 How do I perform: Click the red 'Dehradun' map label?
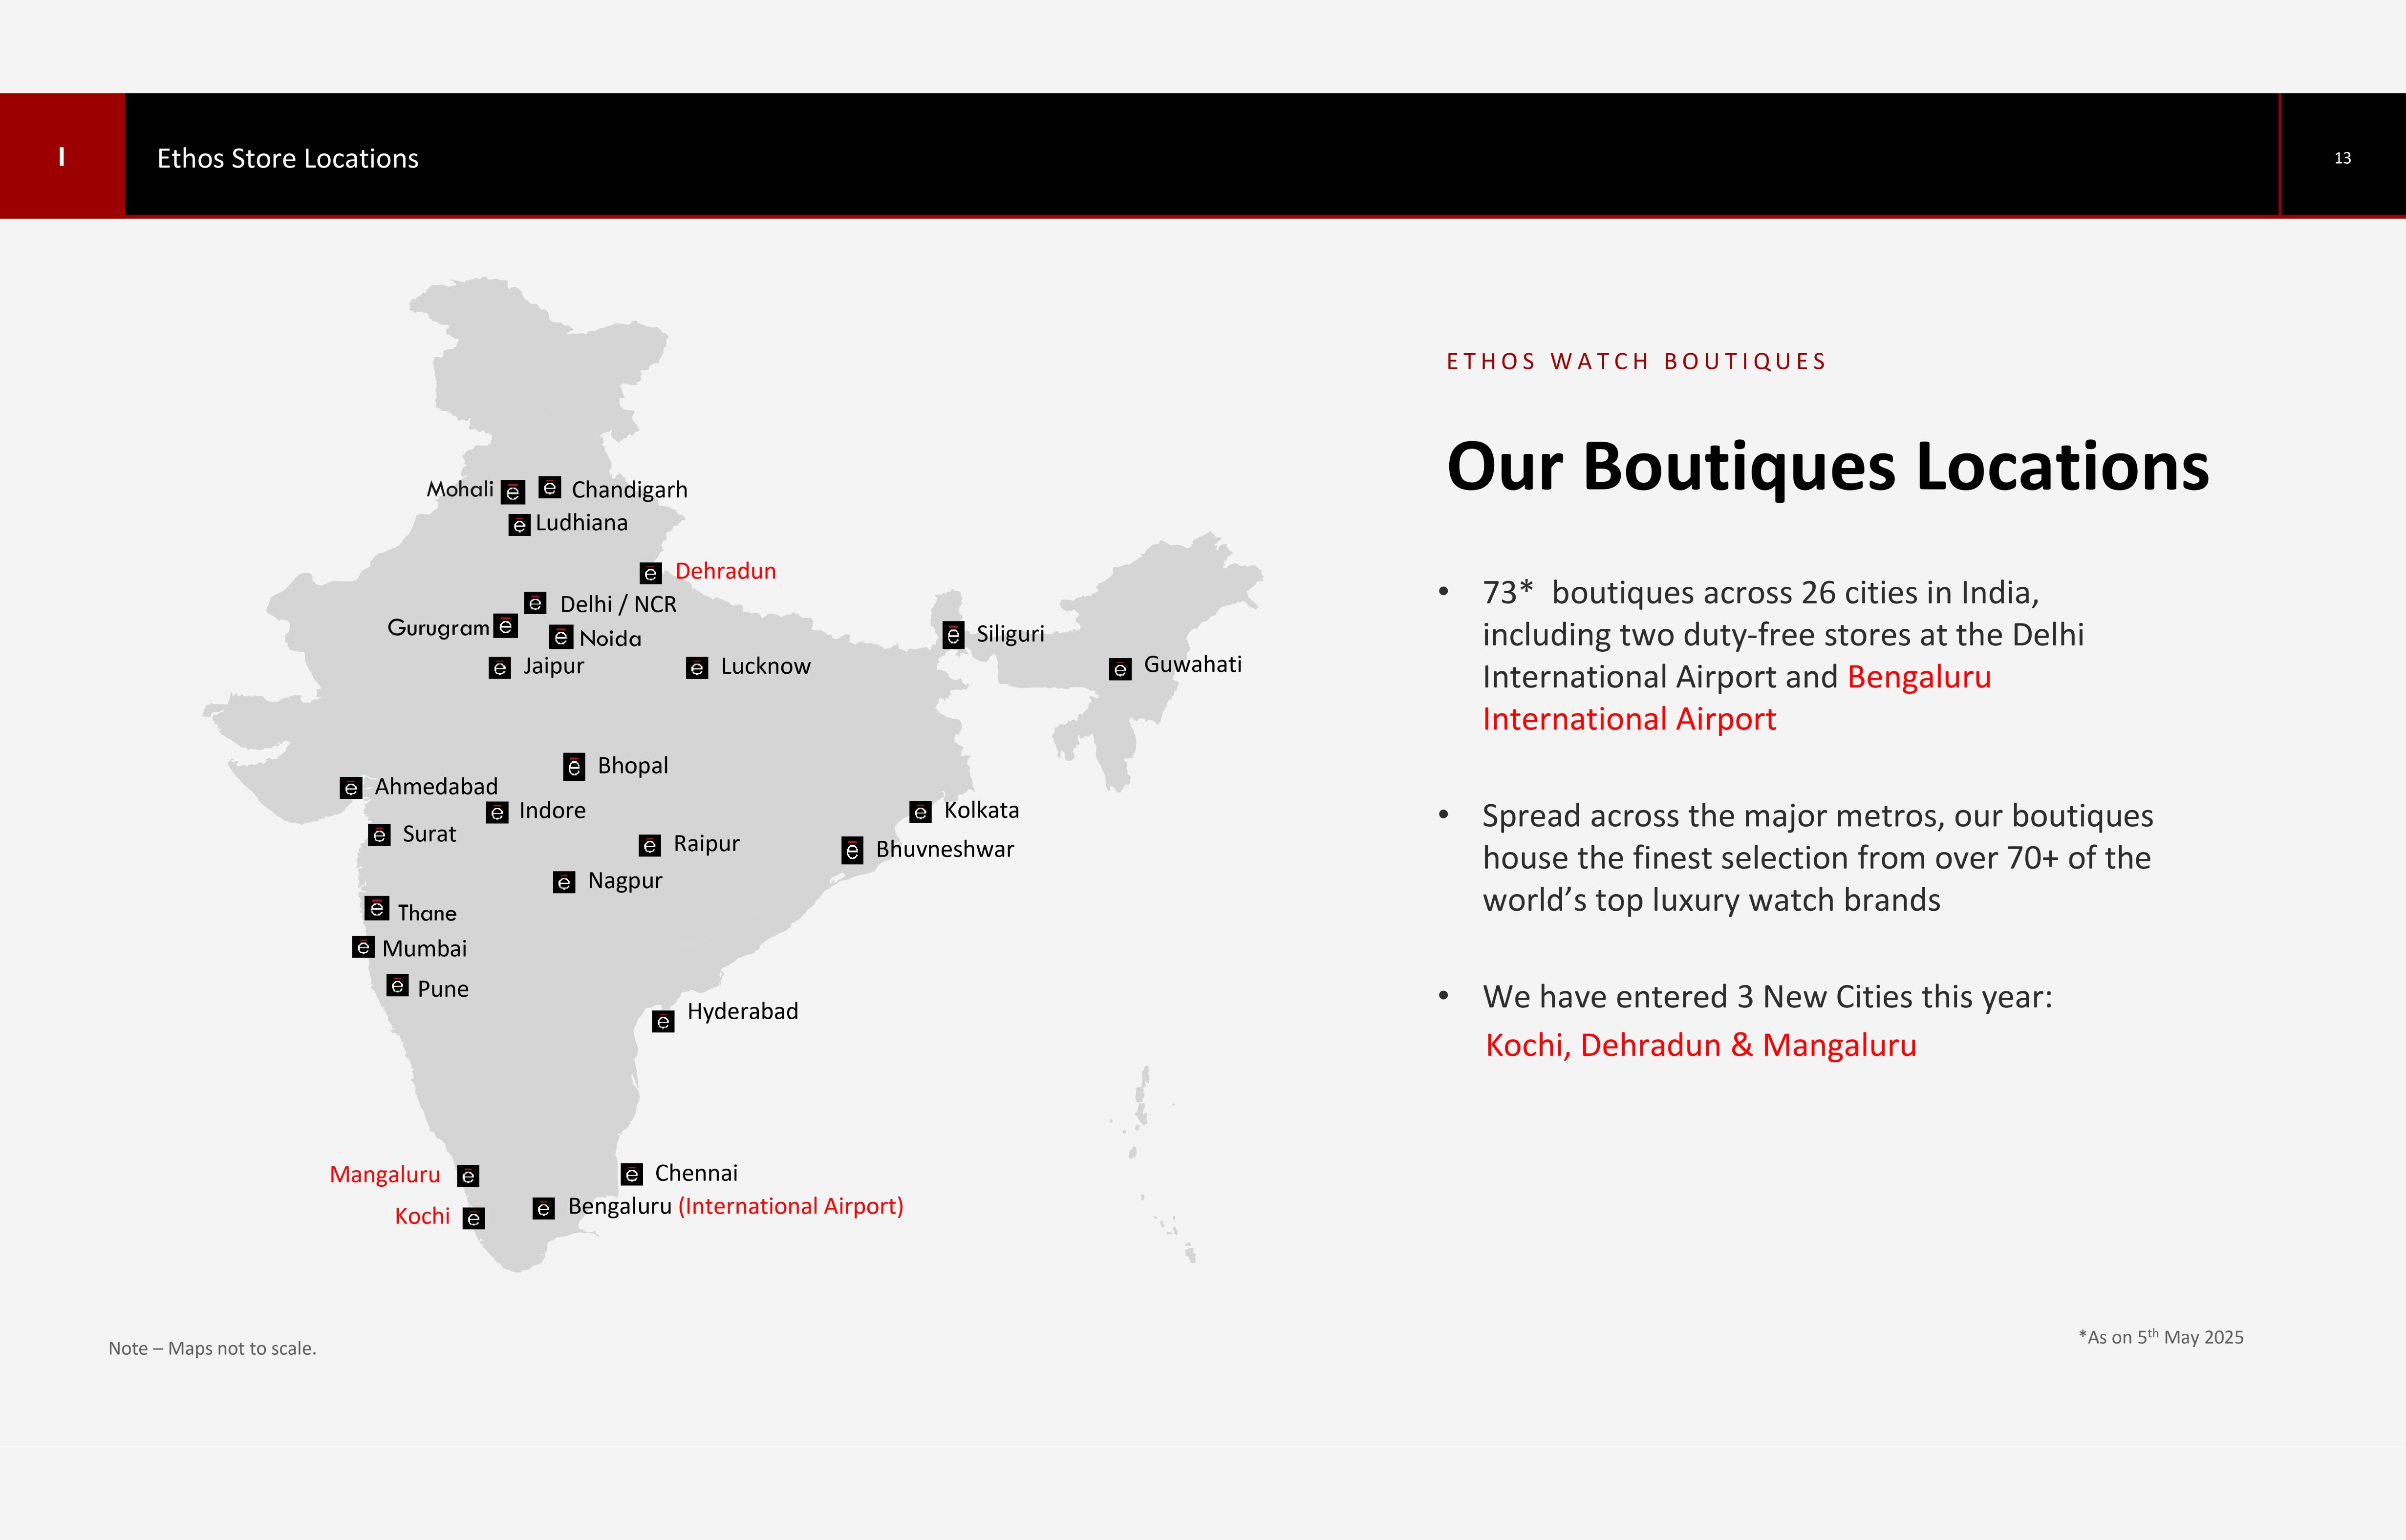point(726,571)
